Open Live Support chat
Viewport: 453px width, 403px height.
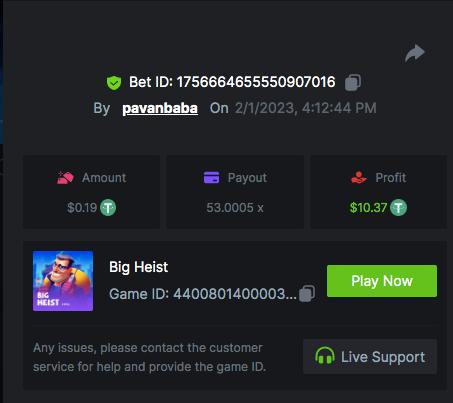370,357
